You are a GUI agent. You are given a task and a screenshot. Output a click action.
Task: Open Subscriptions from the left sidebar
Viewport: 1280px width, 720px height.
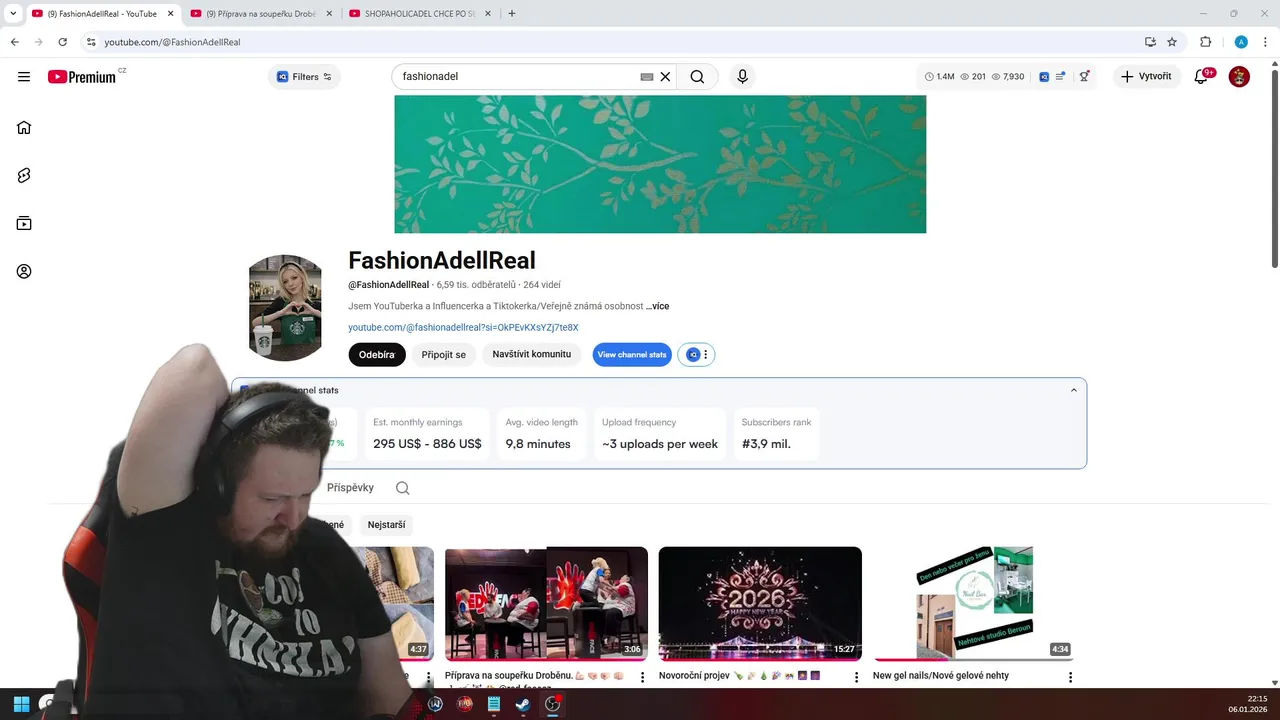coord(24,223)
